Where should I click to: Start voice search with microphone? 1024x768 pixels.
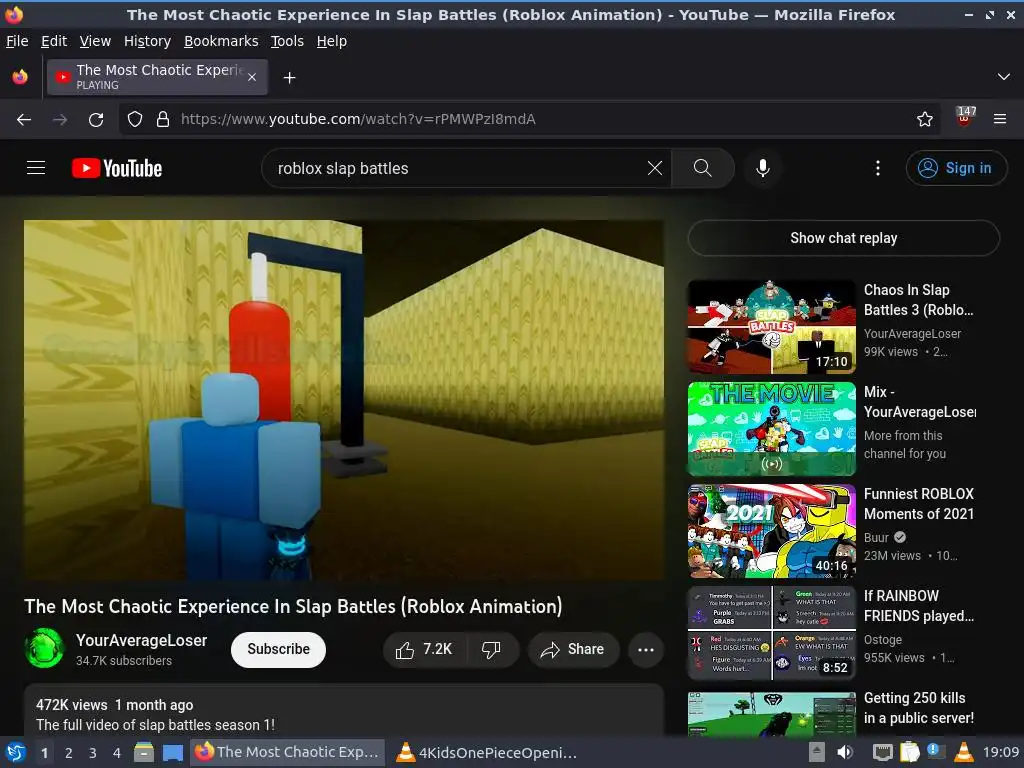click(762, 168)
